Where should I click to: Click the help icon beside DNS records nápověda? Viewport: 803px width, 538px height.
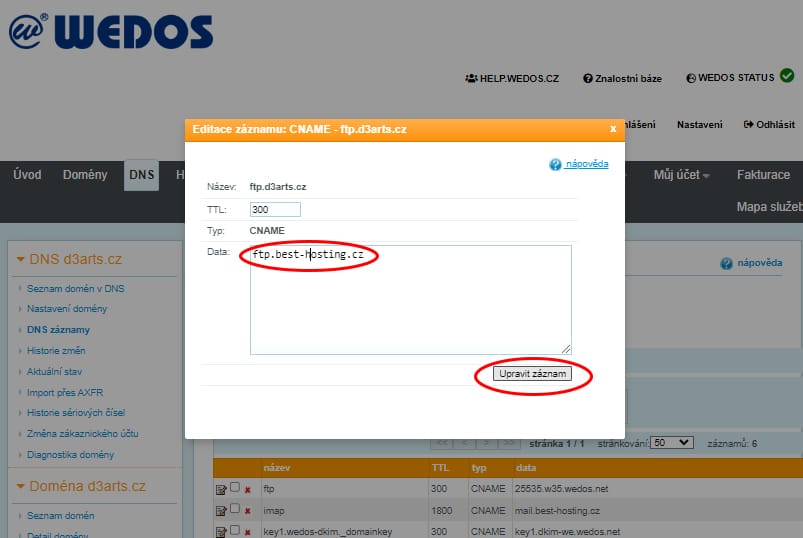tap(726, 263)
